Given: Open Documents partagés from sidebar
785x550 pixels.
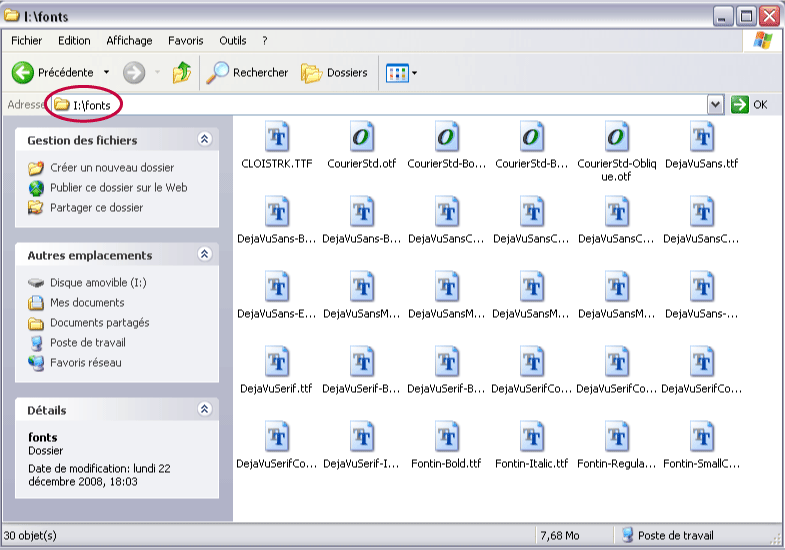Looking at the screenshot, I should tap(89, 323).
